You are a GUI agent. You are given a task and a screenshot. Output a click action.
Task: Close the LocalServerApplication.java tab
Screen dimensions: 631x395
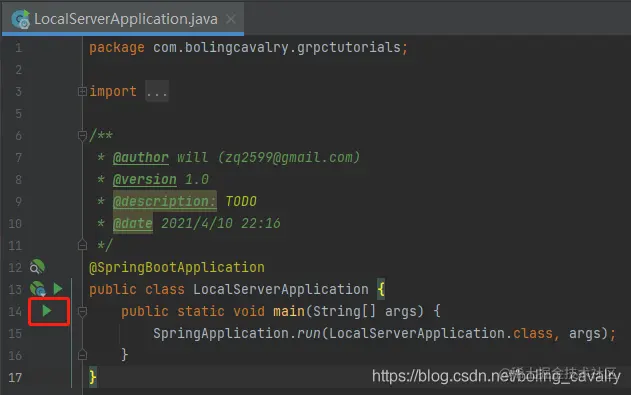231,19
